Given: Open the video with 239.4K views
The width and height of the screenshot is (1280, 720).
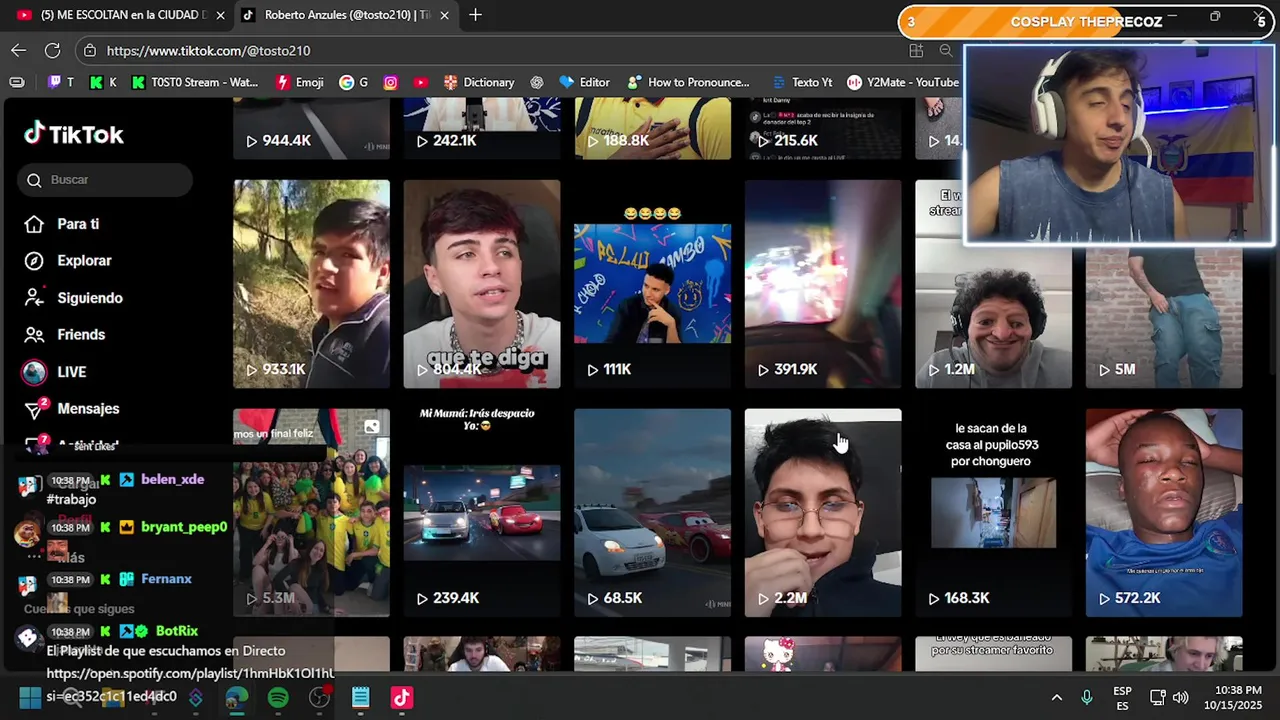Looking at the screenshot, I should 482,512.
